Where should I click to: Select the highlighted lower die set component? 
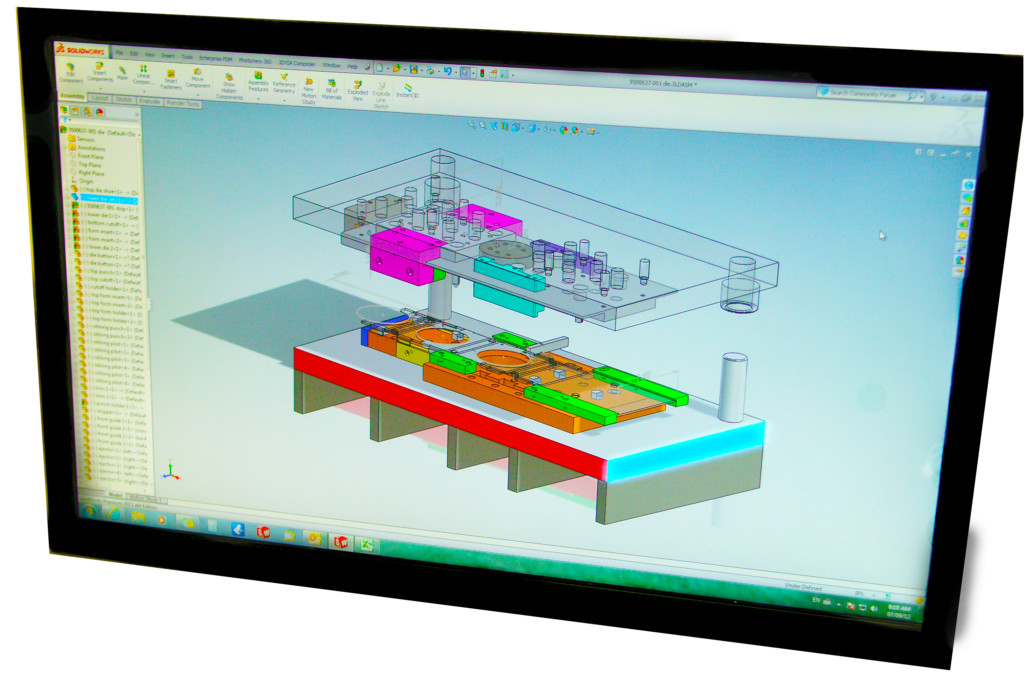click(105, 198)
